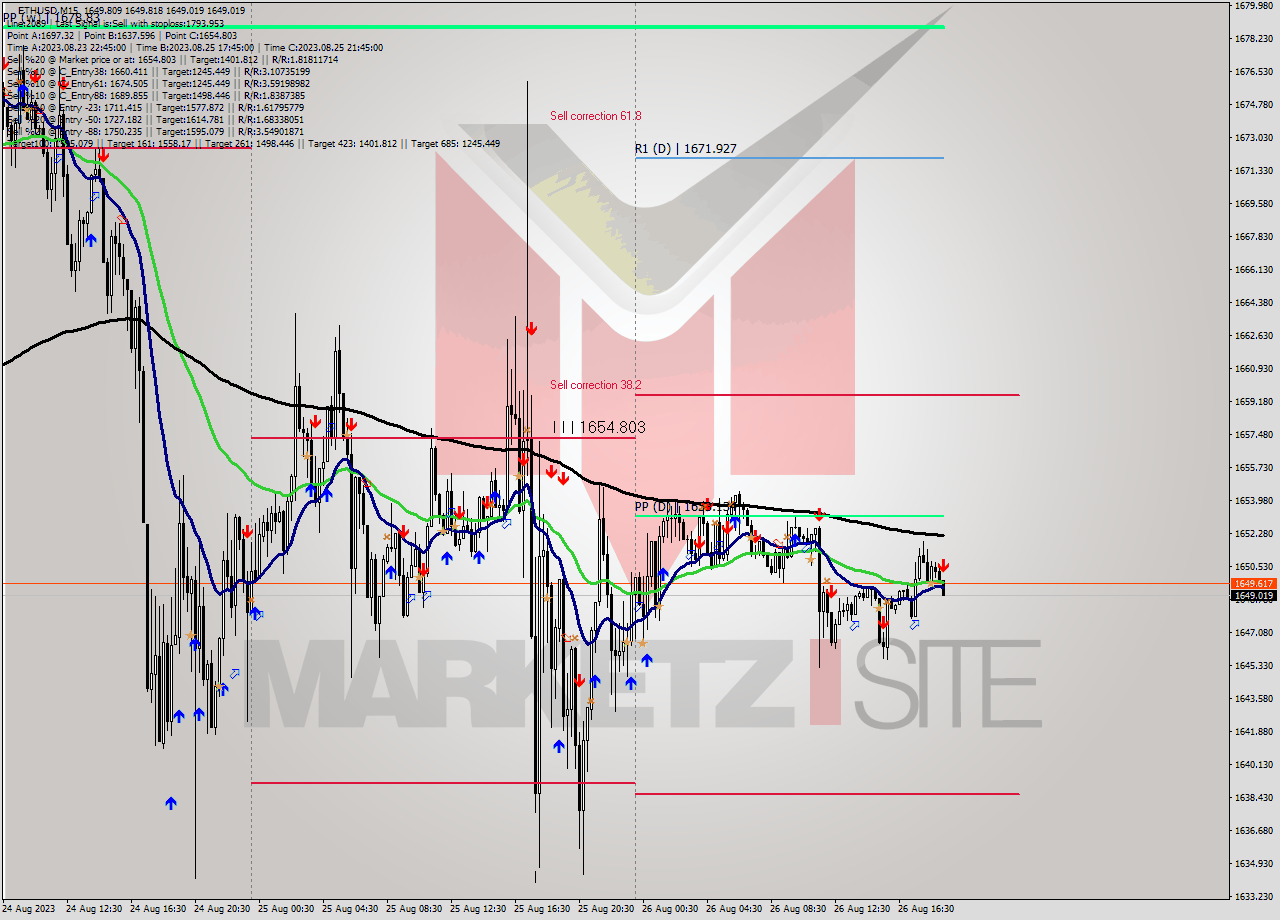Click the '24 Aug 16:30' time axis label
Viewport: 1280px width, 920px height.
click(158, 909)
